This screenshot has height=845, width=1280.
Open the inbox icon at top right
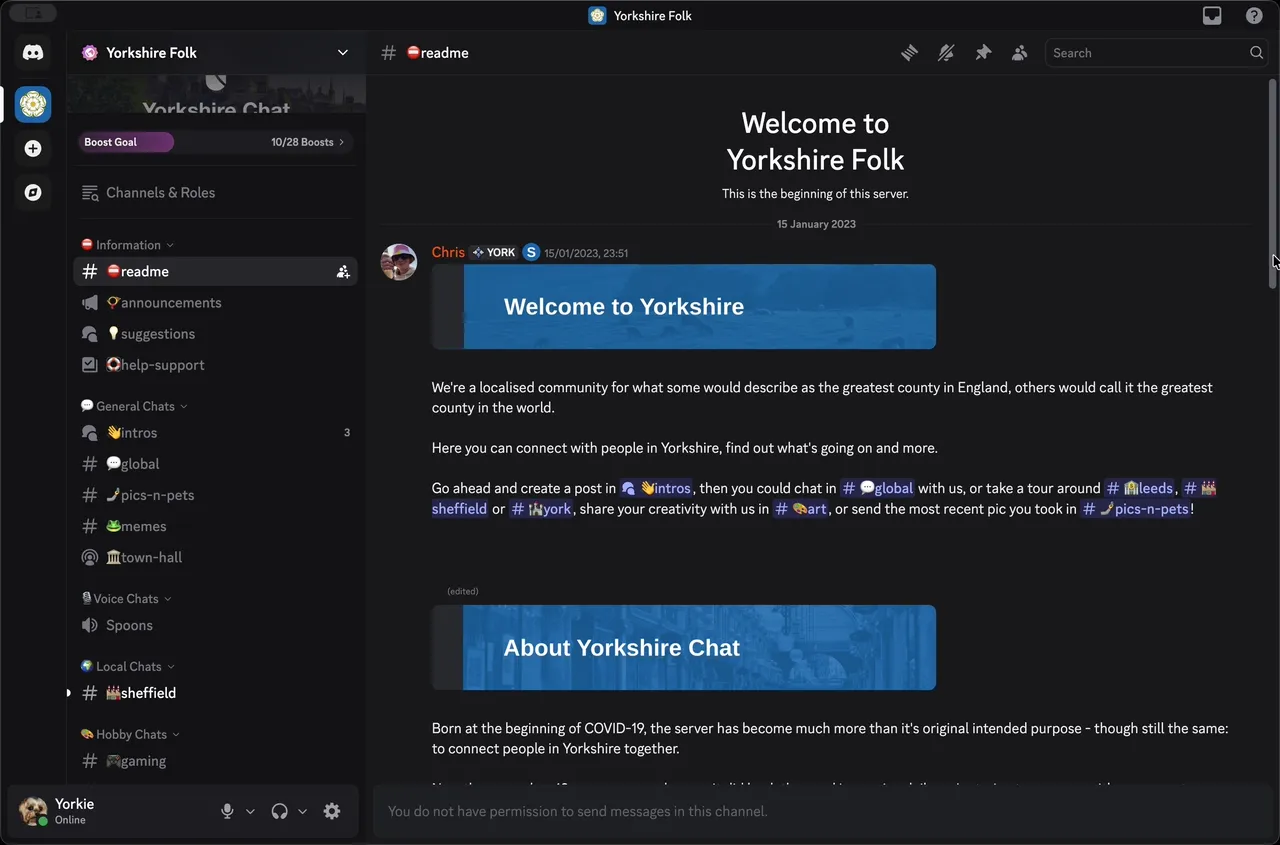tap(1212, 16)
